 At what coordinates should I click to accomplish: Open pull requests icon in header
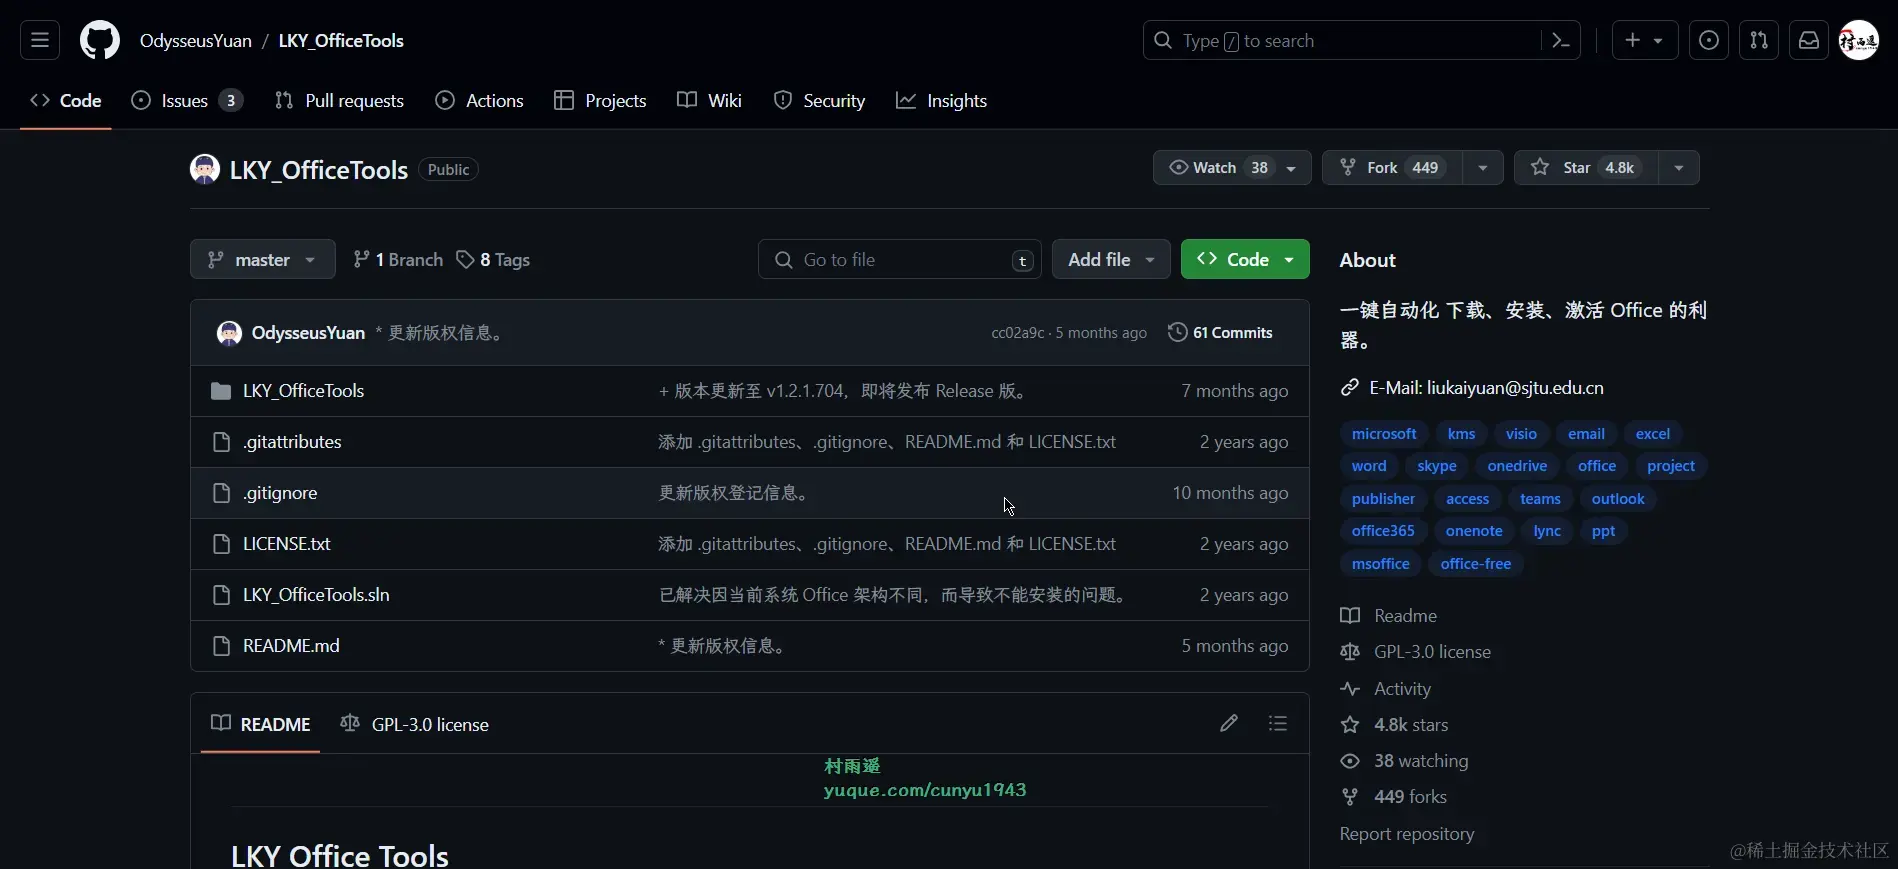[x=1759, y=41]
